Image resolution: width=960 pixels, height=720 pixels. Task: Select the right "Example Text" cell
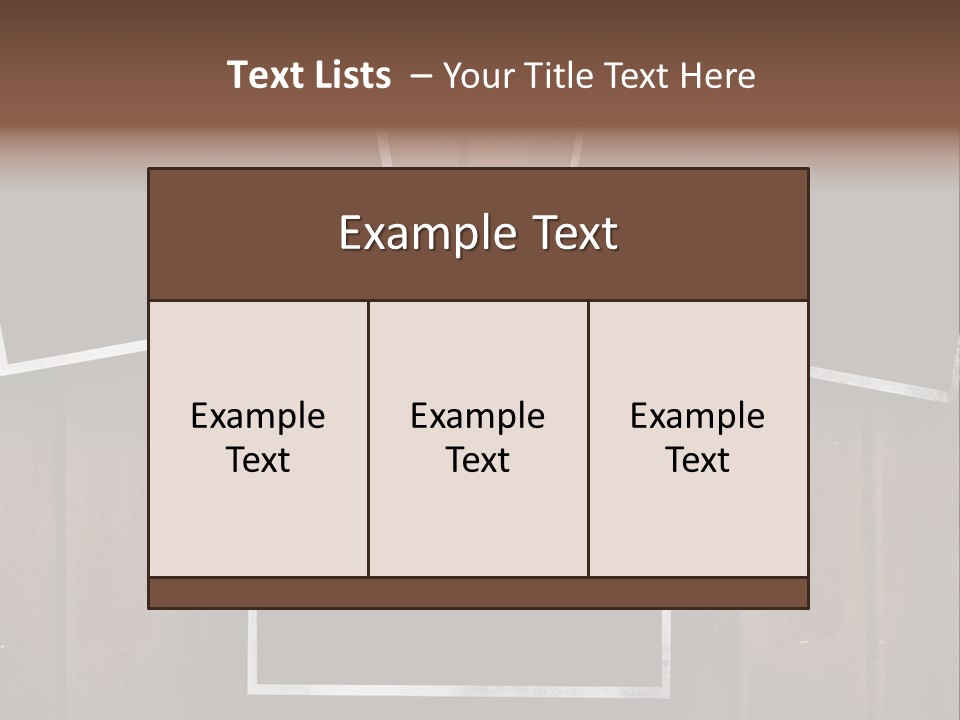(x=698, y=438)
